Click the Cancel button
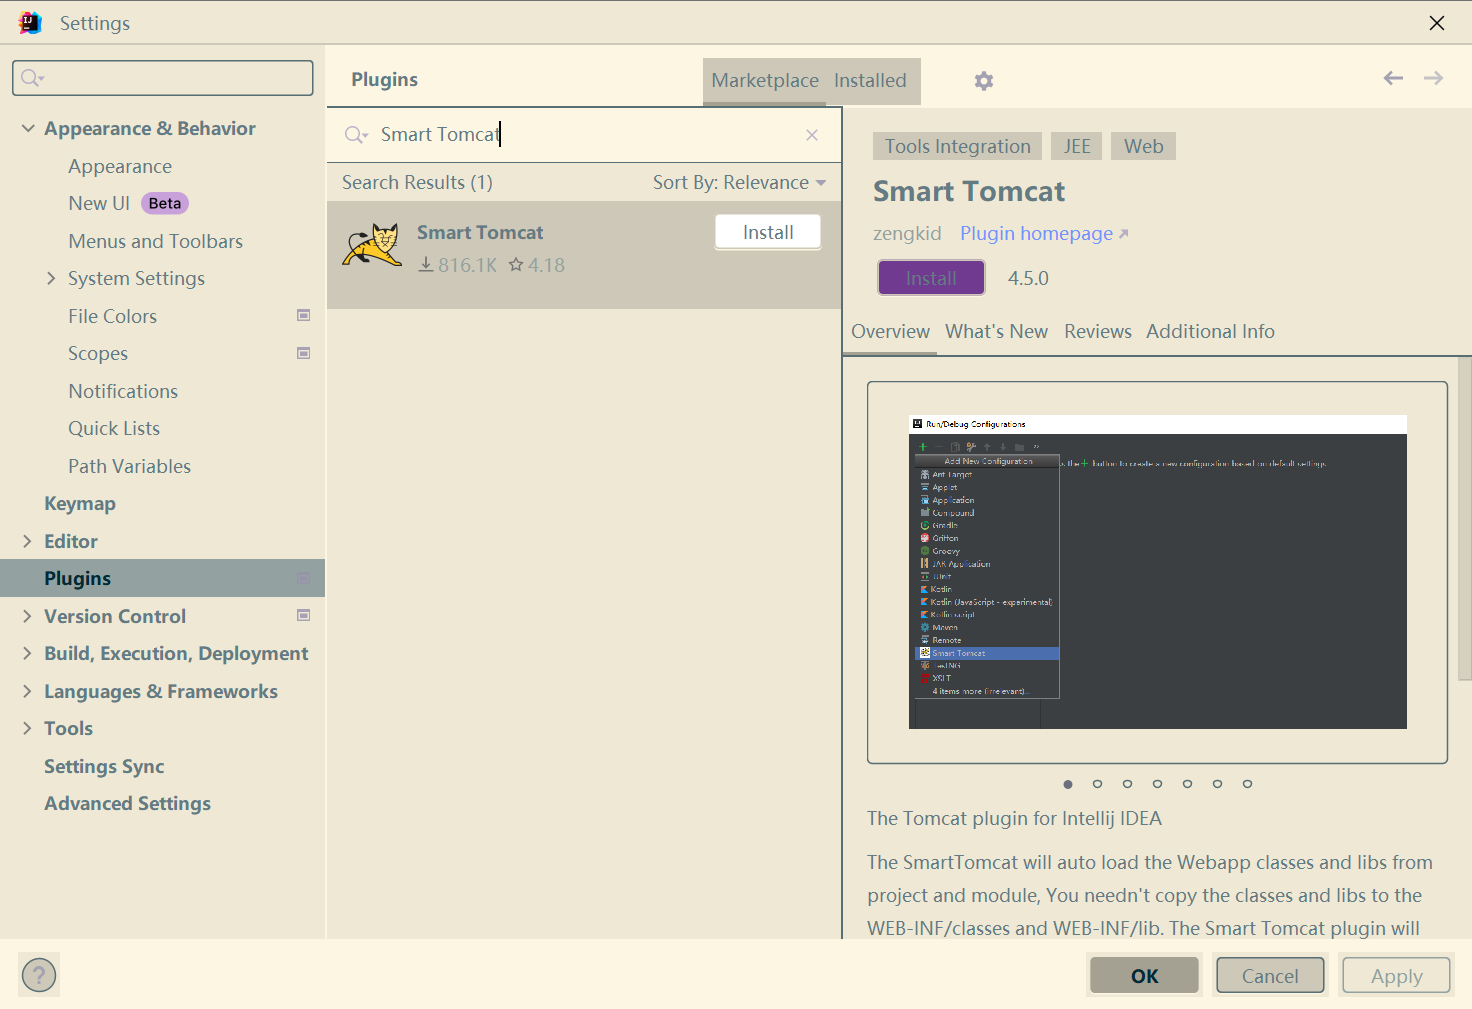The image size is (1472, 1009). [1270, 976]
